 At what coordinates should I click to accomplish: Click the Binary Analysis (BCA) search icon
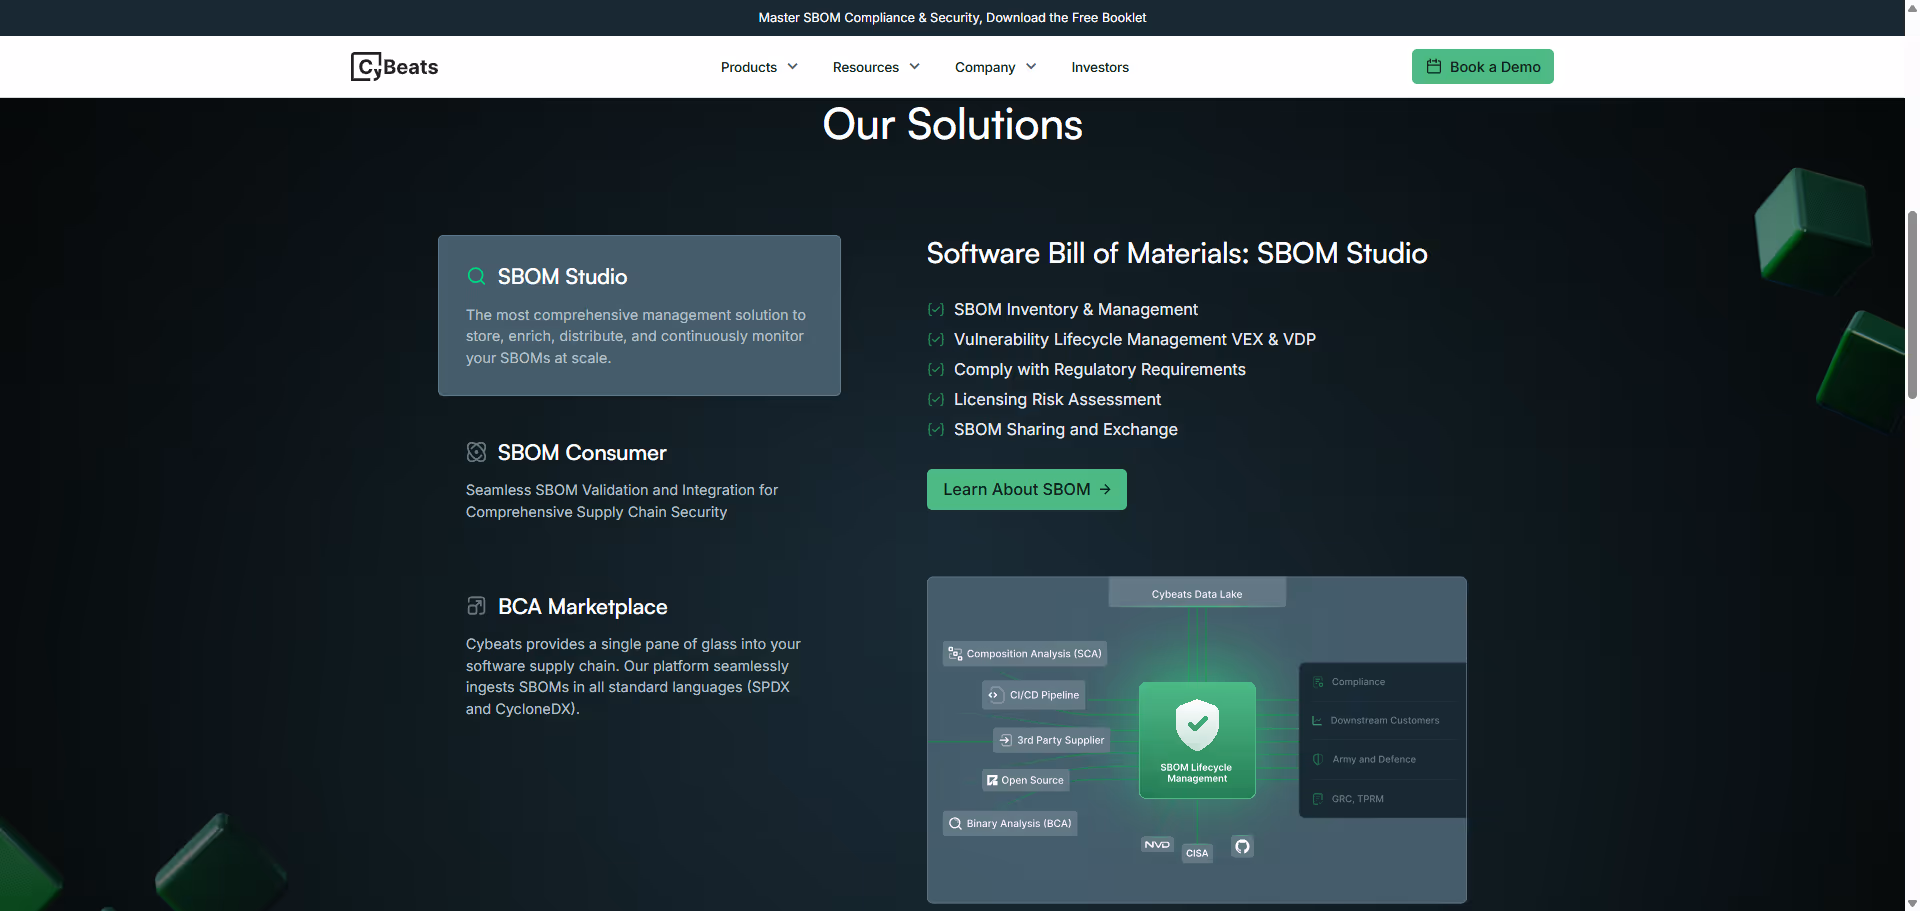coord(955,824)
